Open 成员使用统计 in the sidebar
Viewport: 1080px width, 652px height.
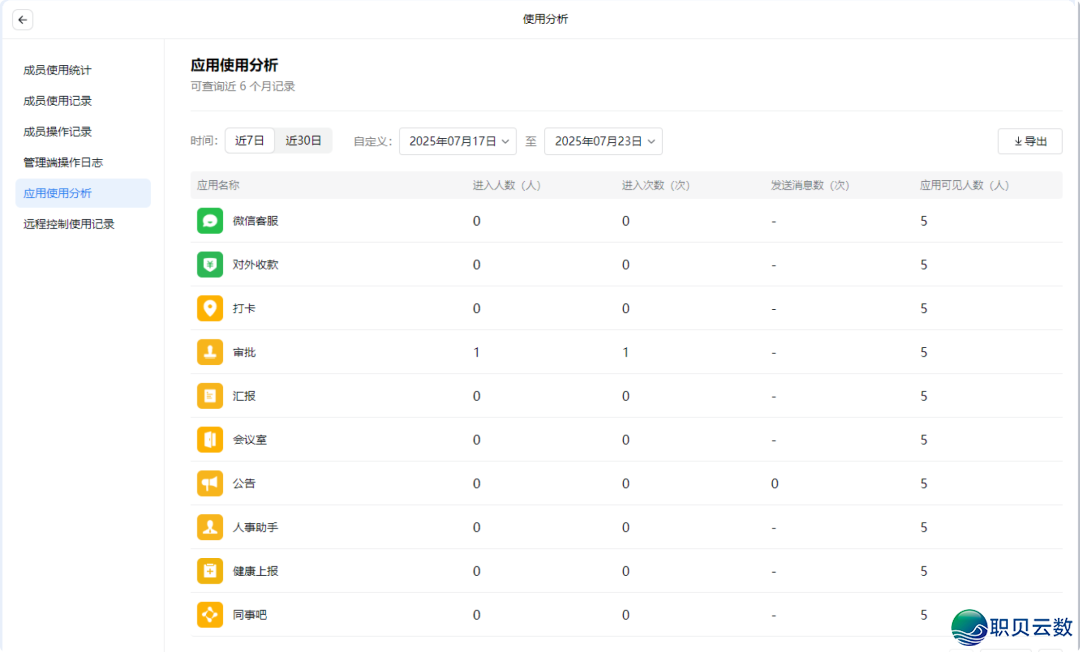[58, 70]
